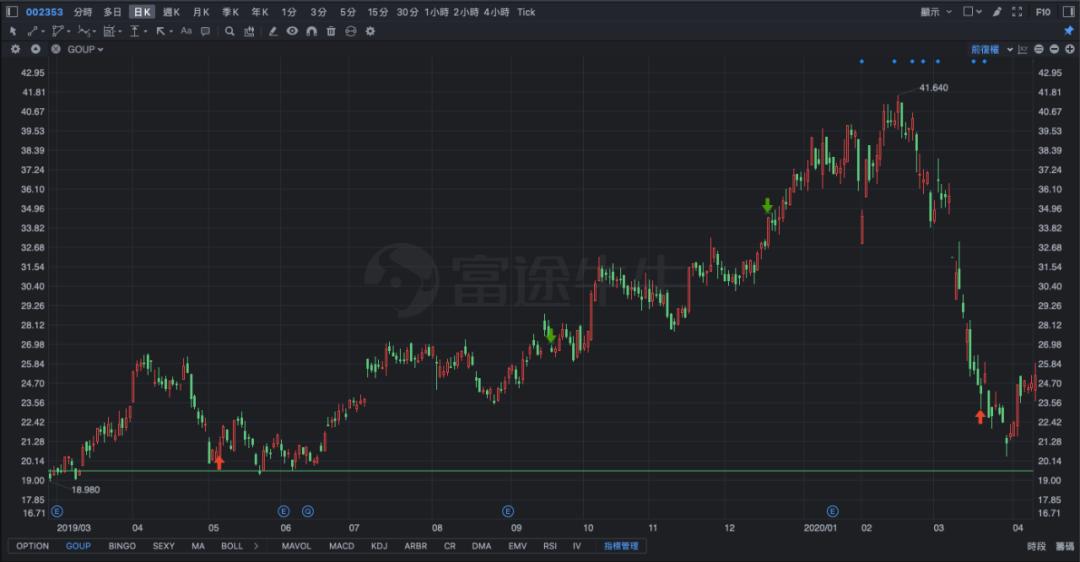Open the bar statistics measure tool
Image resolution: width=1080 pixels, height=562 pixels.
249,31
